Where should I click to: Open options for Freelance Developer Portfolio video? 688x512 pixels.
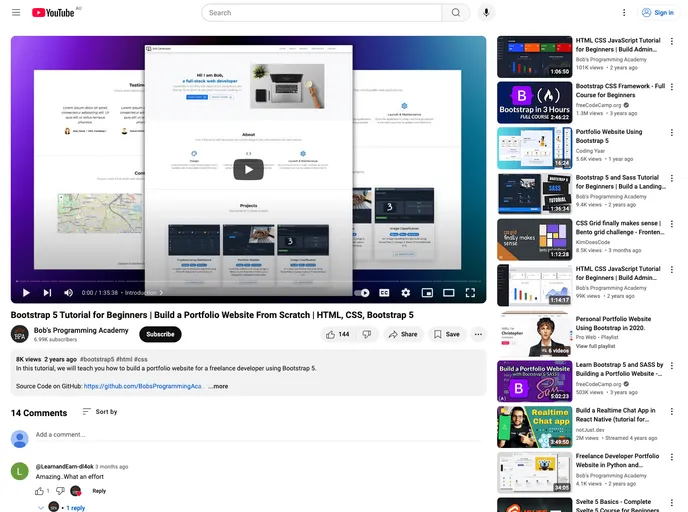pyautogui.click(x=672, y=457)
